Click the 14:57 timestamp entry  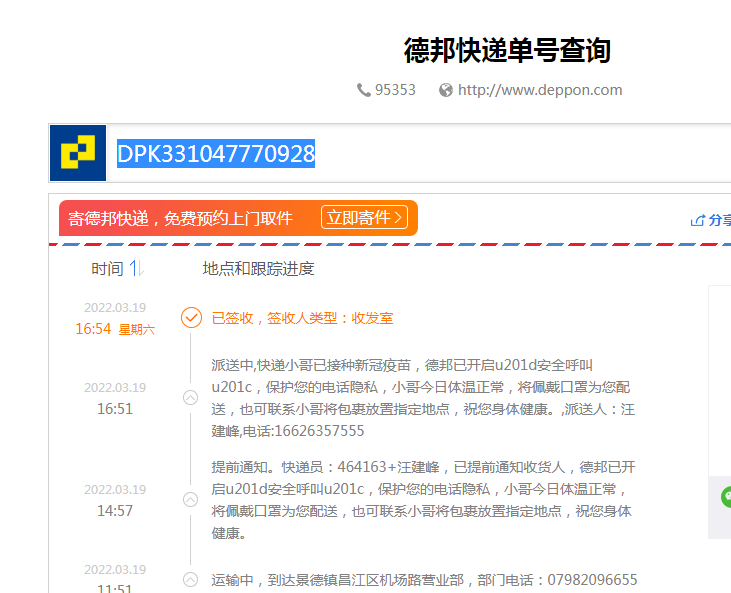[115, 510]
